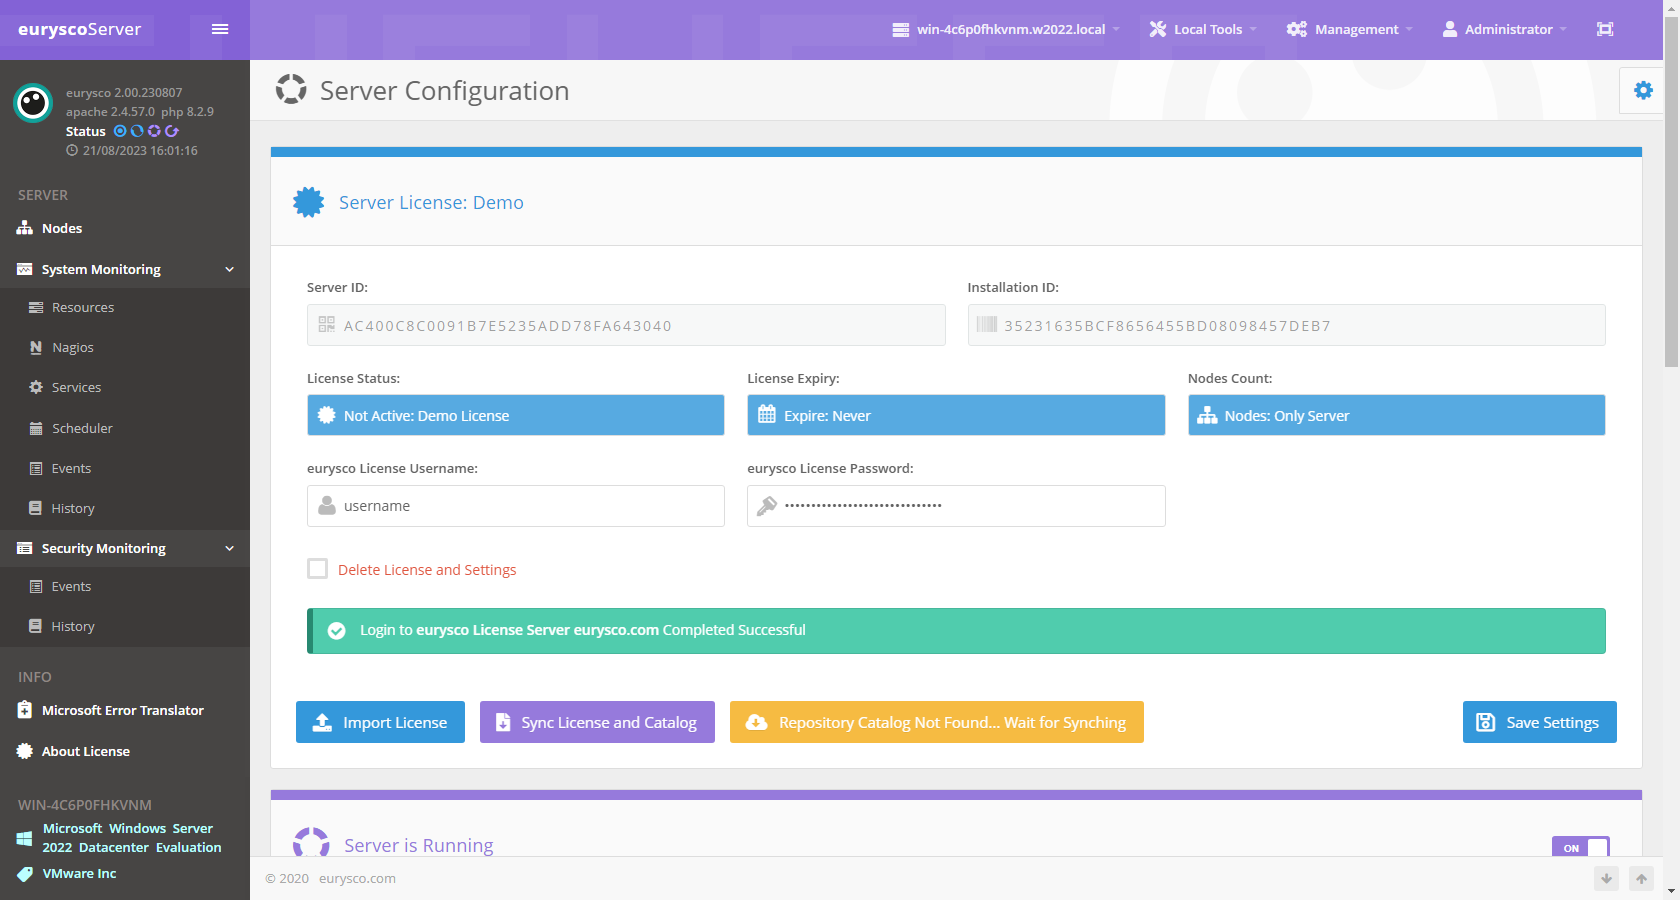
Task: Click the VMware Inc label
Action: (80, 874)
